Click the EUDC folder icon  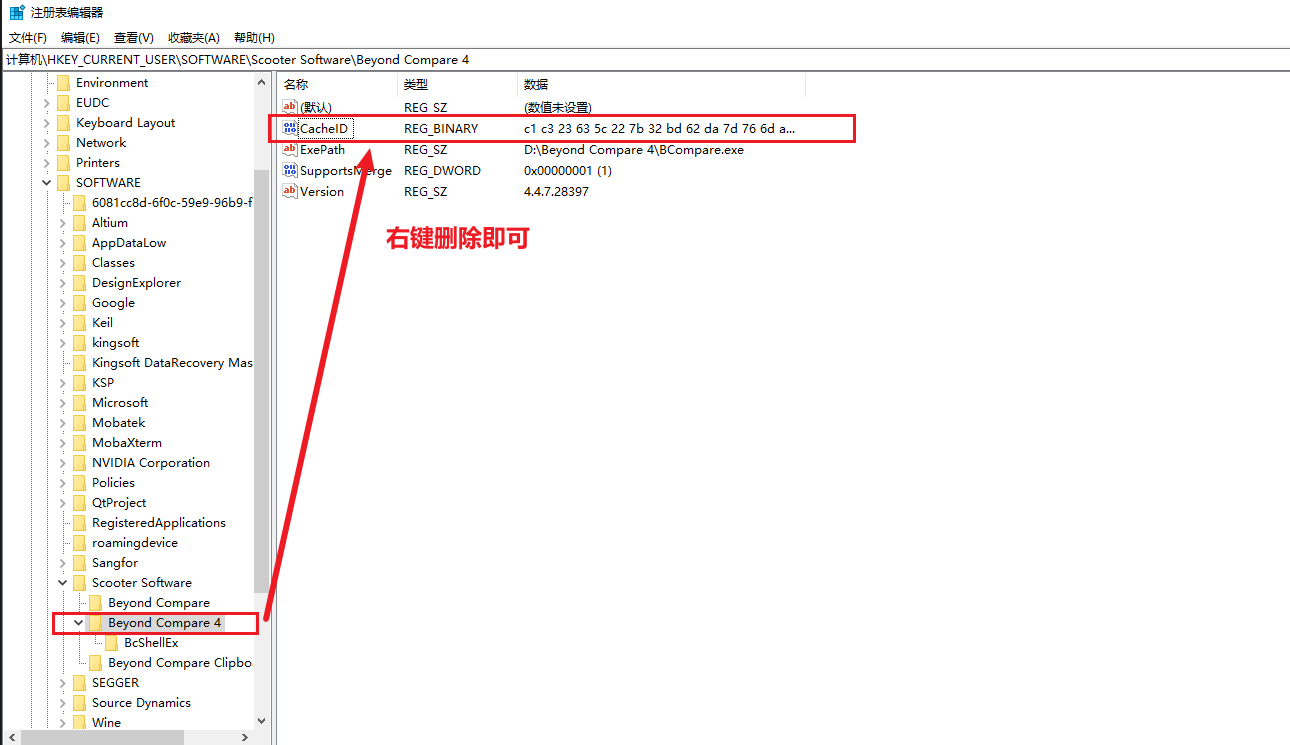(64, 103)
